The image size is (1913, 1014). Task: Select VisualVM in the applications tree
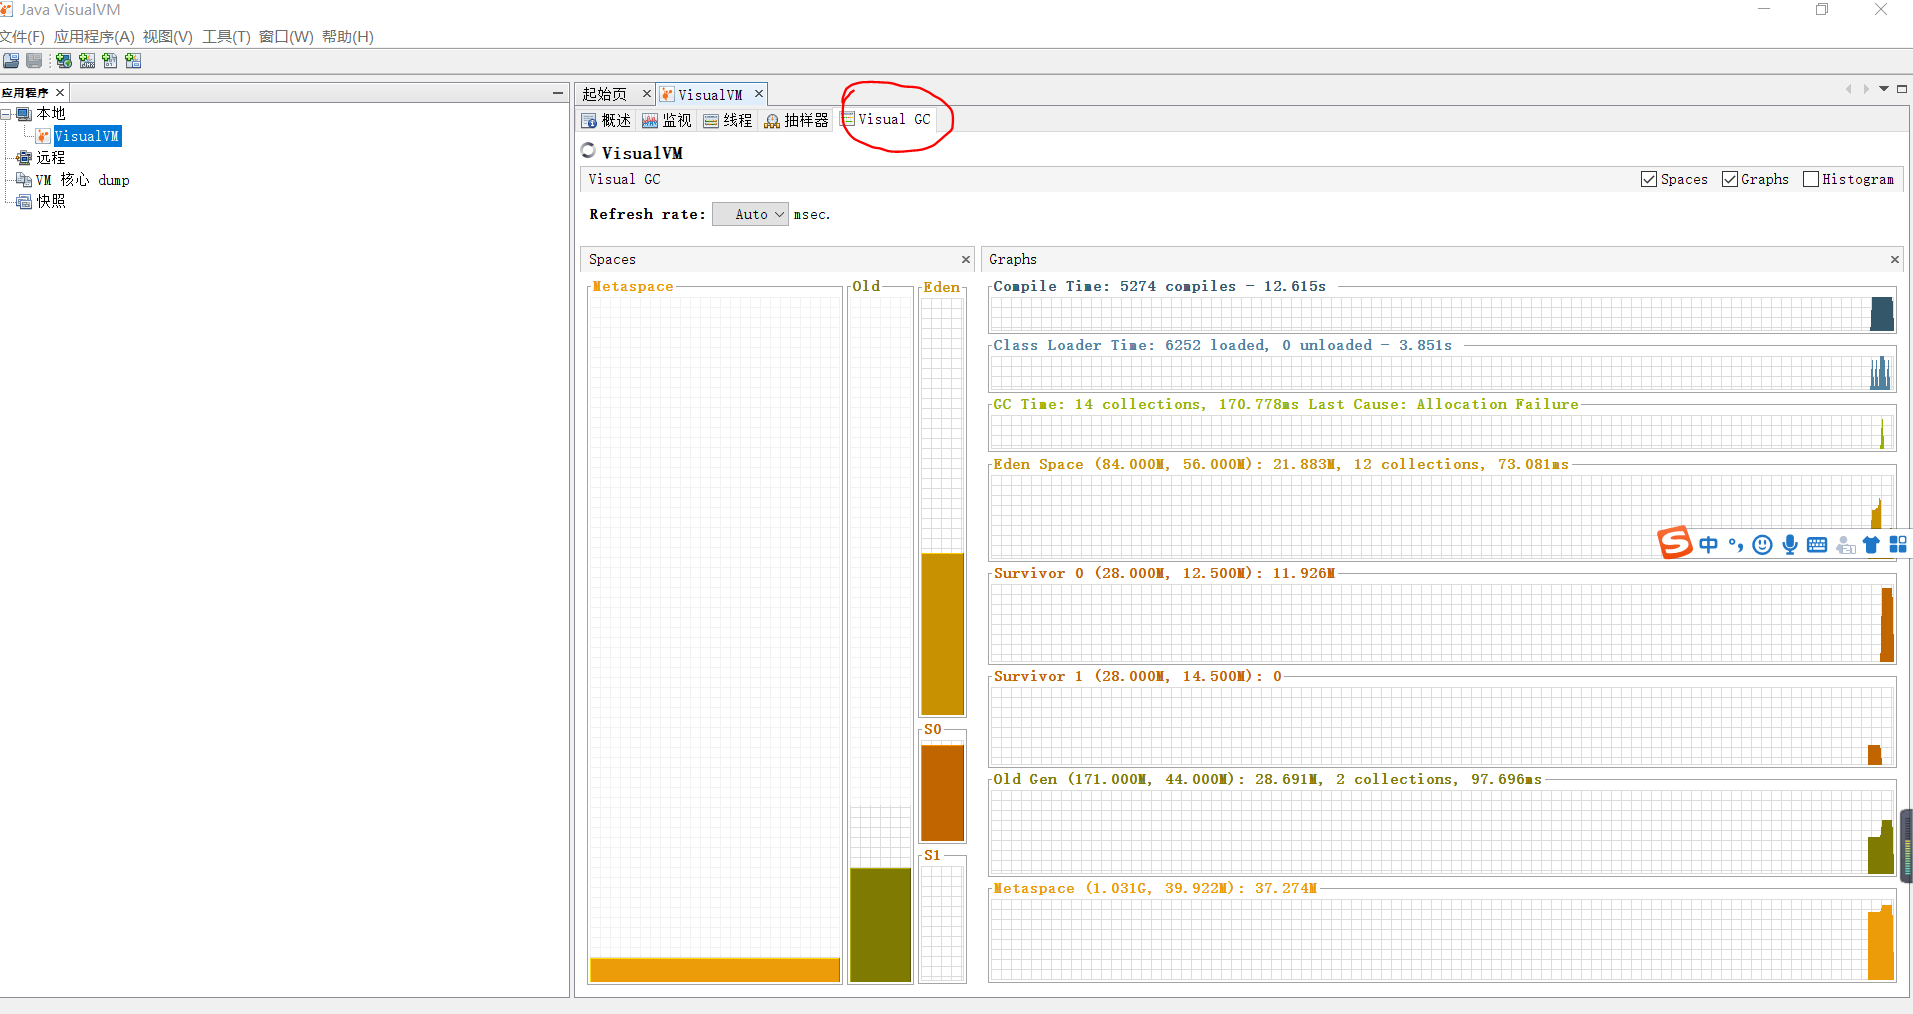coord(87,136)
